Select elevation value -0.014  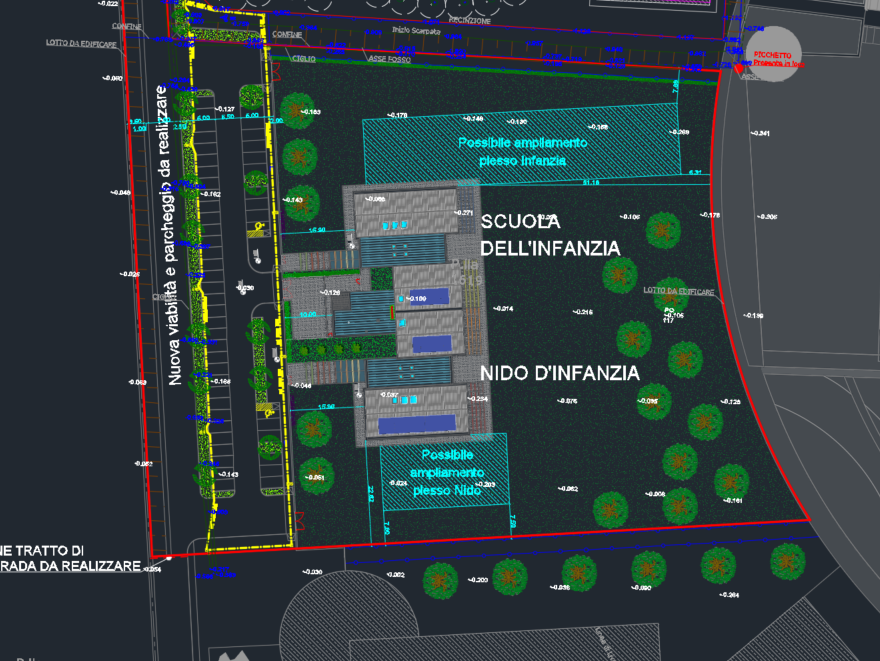coord(503,309)
